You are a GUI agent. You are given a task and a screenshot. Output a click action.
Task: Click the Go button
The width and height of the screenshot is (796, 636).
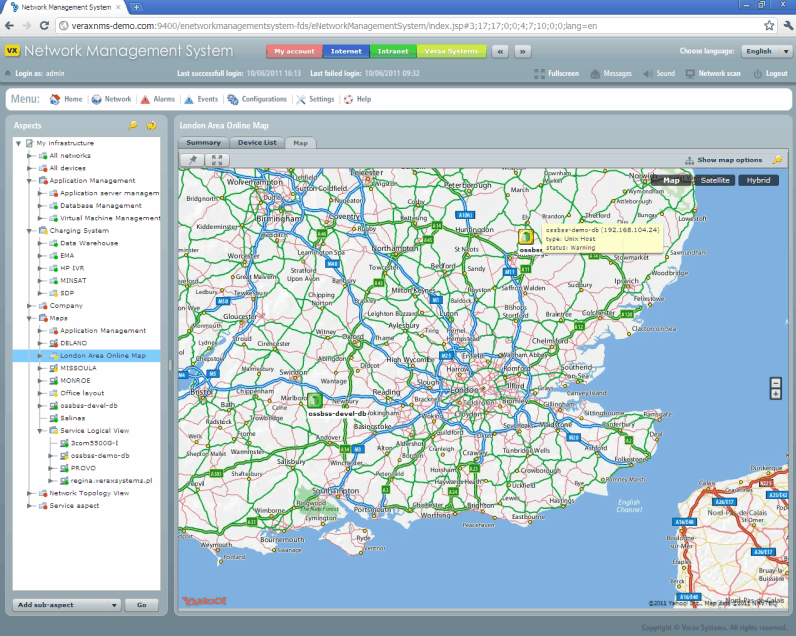142,605
